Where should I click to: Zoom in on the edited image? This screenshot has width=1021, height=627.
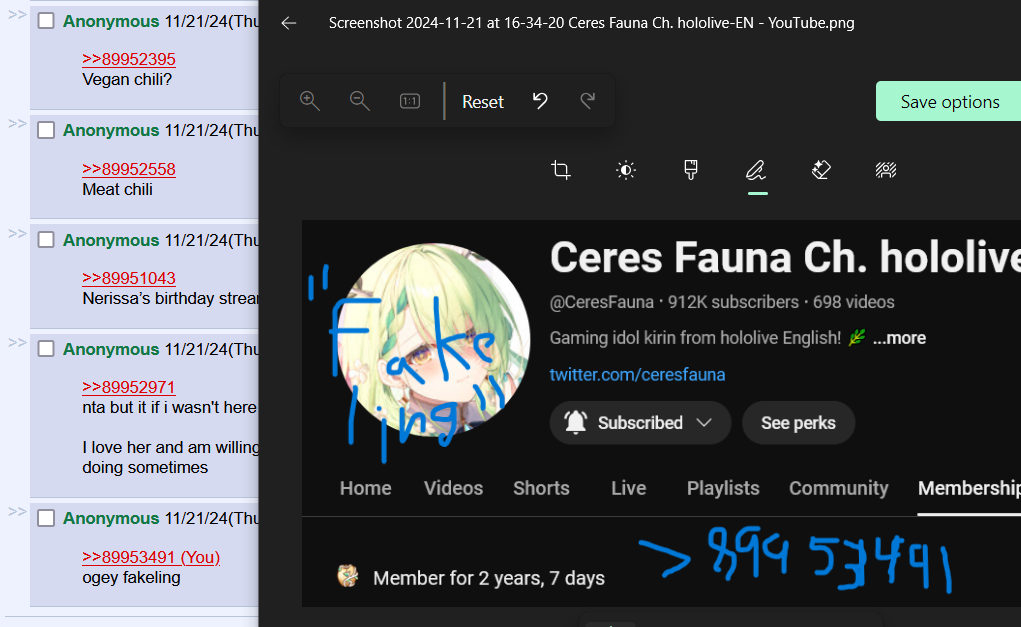309,101
